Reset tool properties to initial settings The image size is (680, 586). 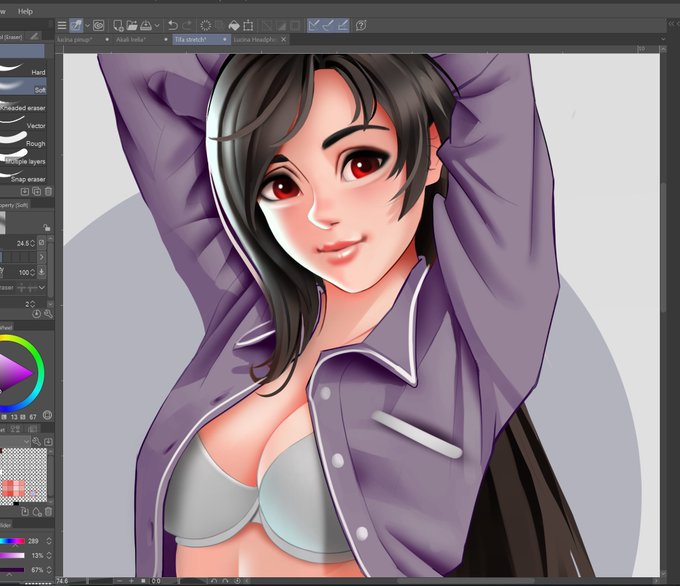tap(36, 314)
